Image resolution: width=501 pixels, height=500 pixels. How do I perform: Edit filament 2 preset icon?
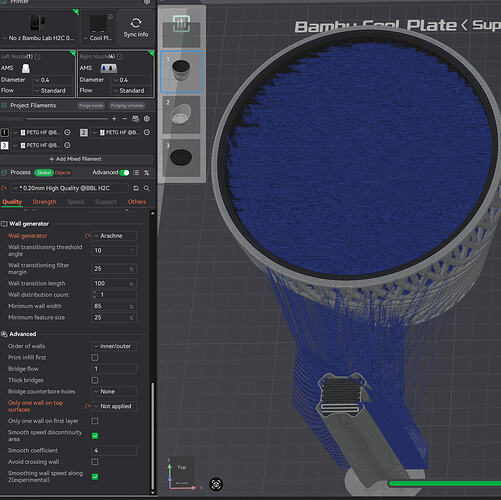[147, 132]
